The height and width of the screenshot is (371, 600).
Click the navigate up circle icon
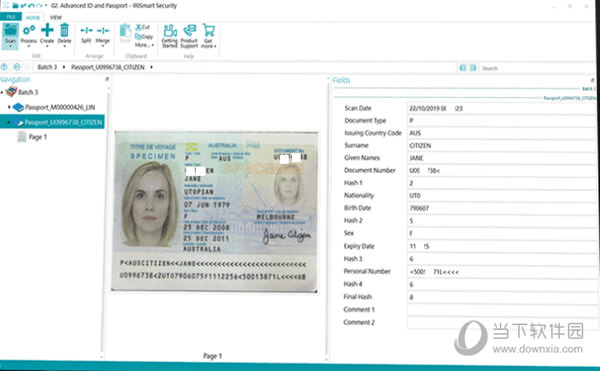[x=4, y=67]
